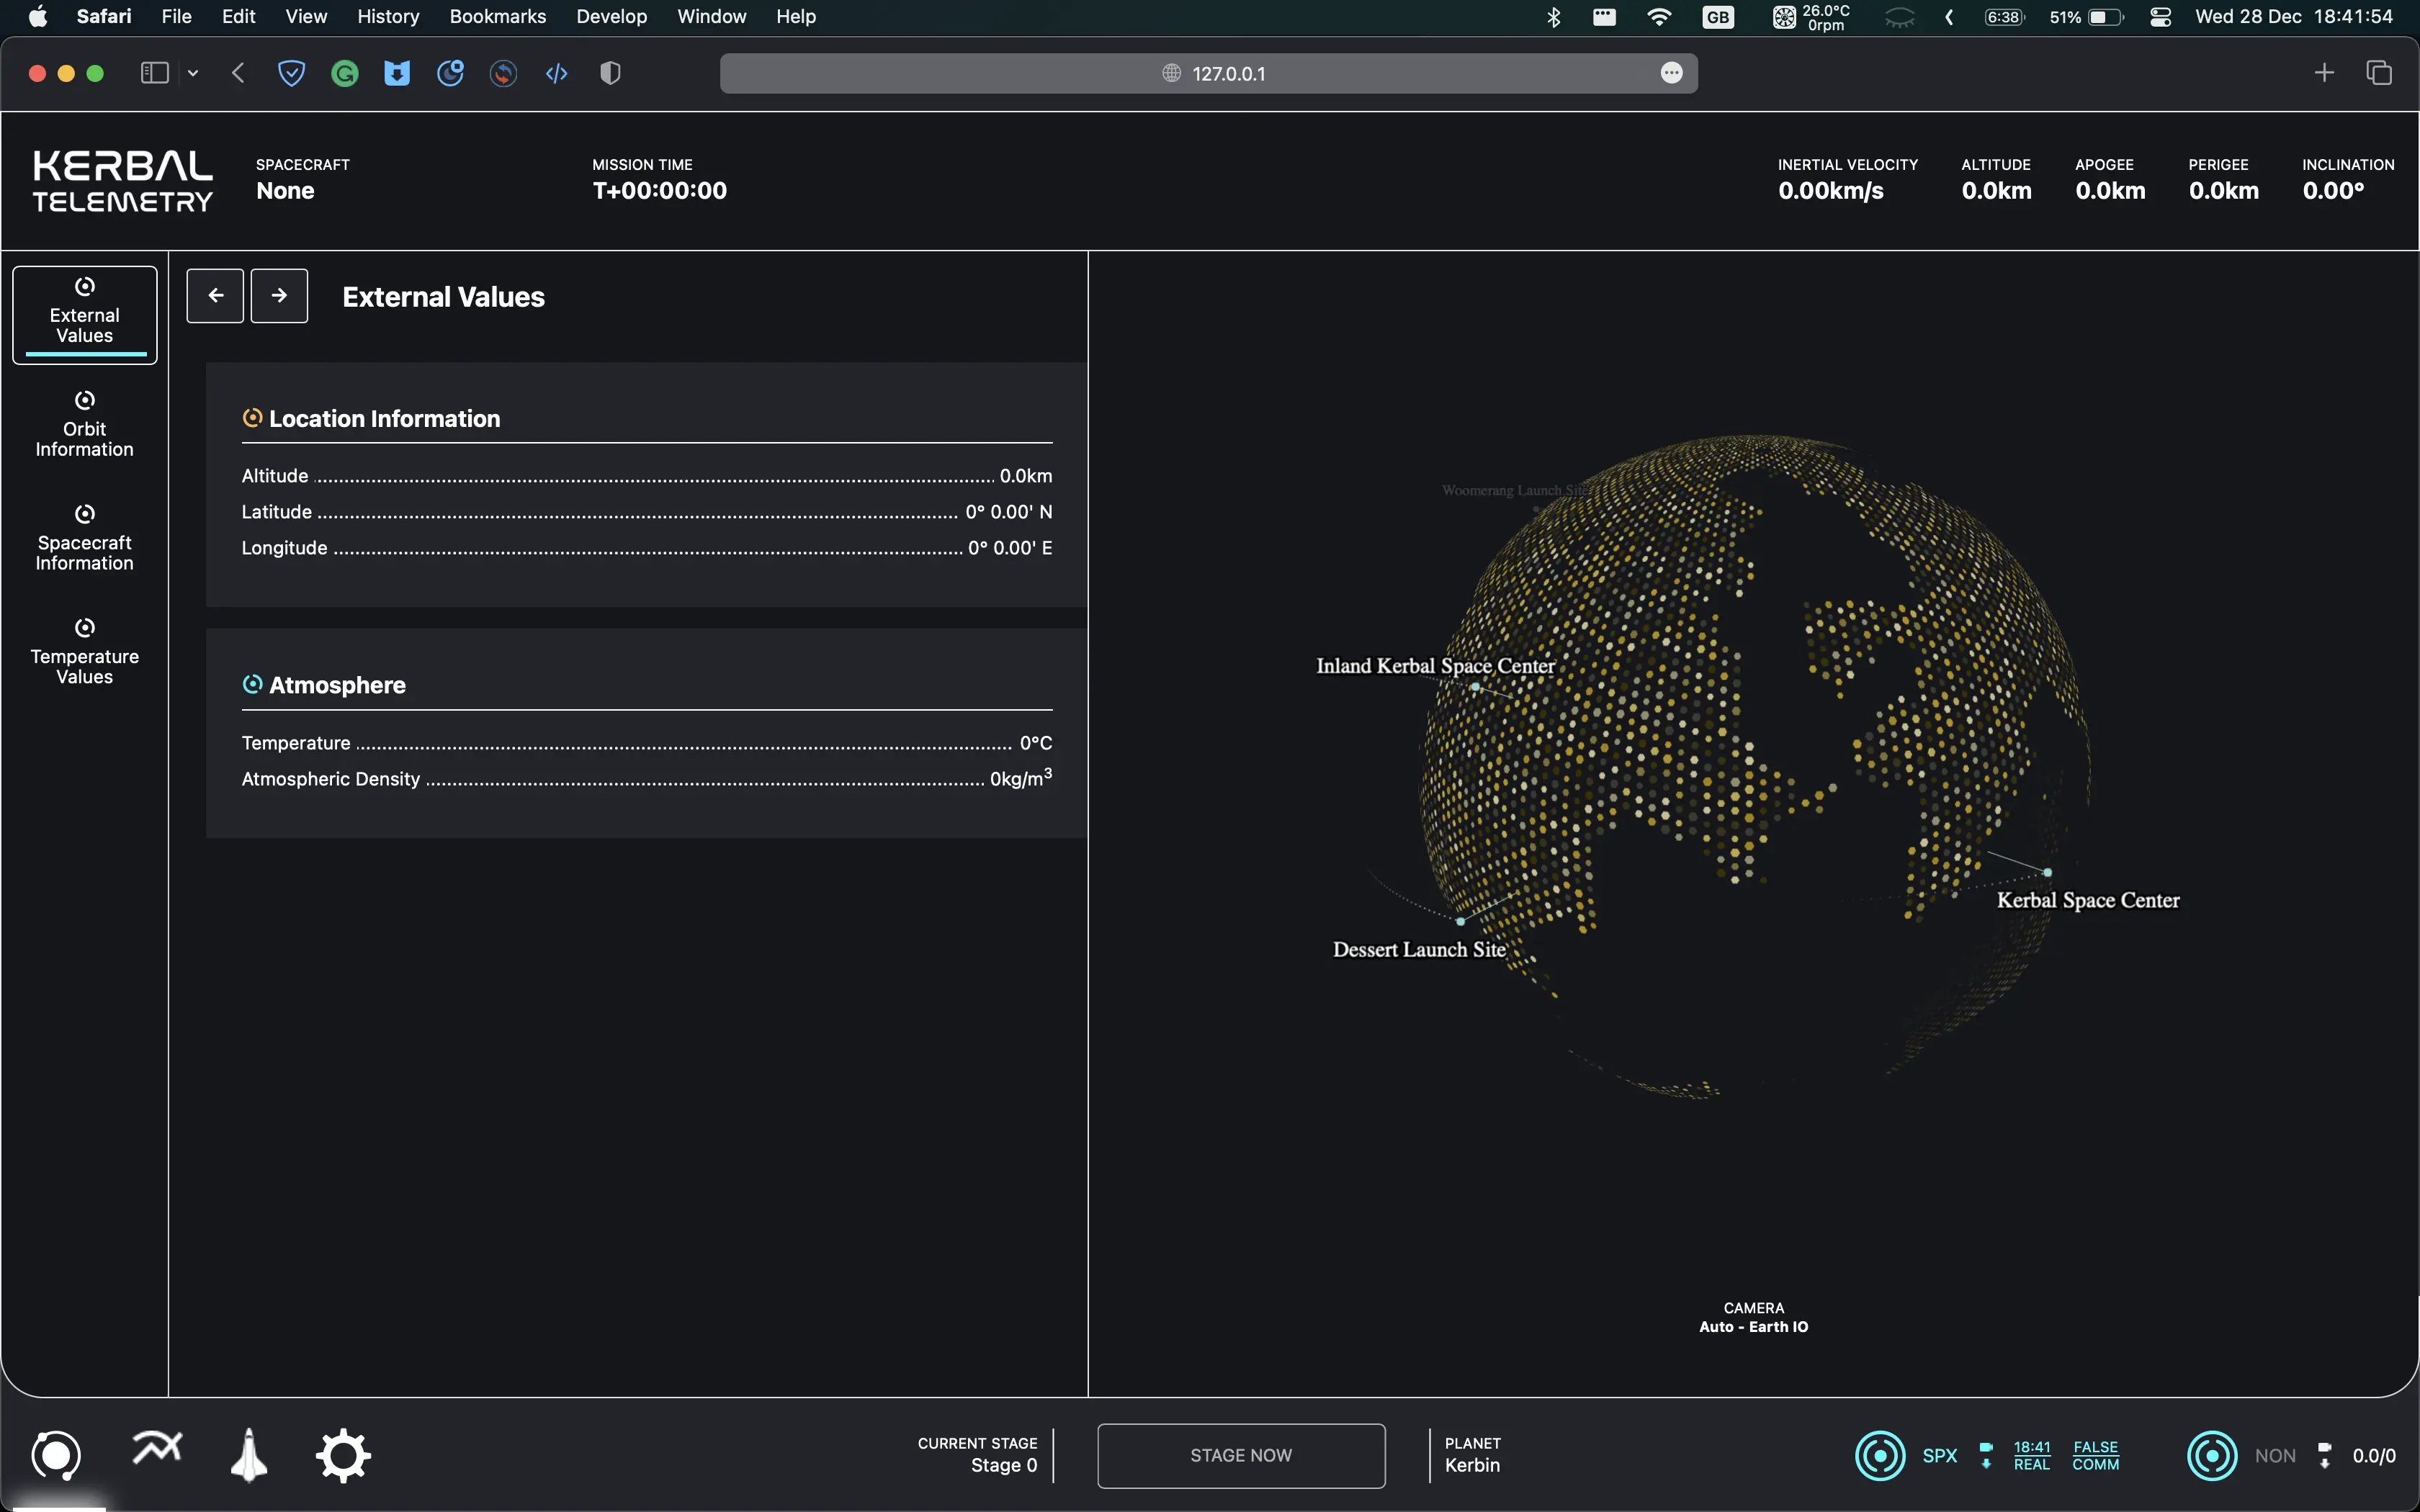2420x1512 pixels.
Task: Open the Orbit Information sidebar panel
Action: click(x=85, y=425)
